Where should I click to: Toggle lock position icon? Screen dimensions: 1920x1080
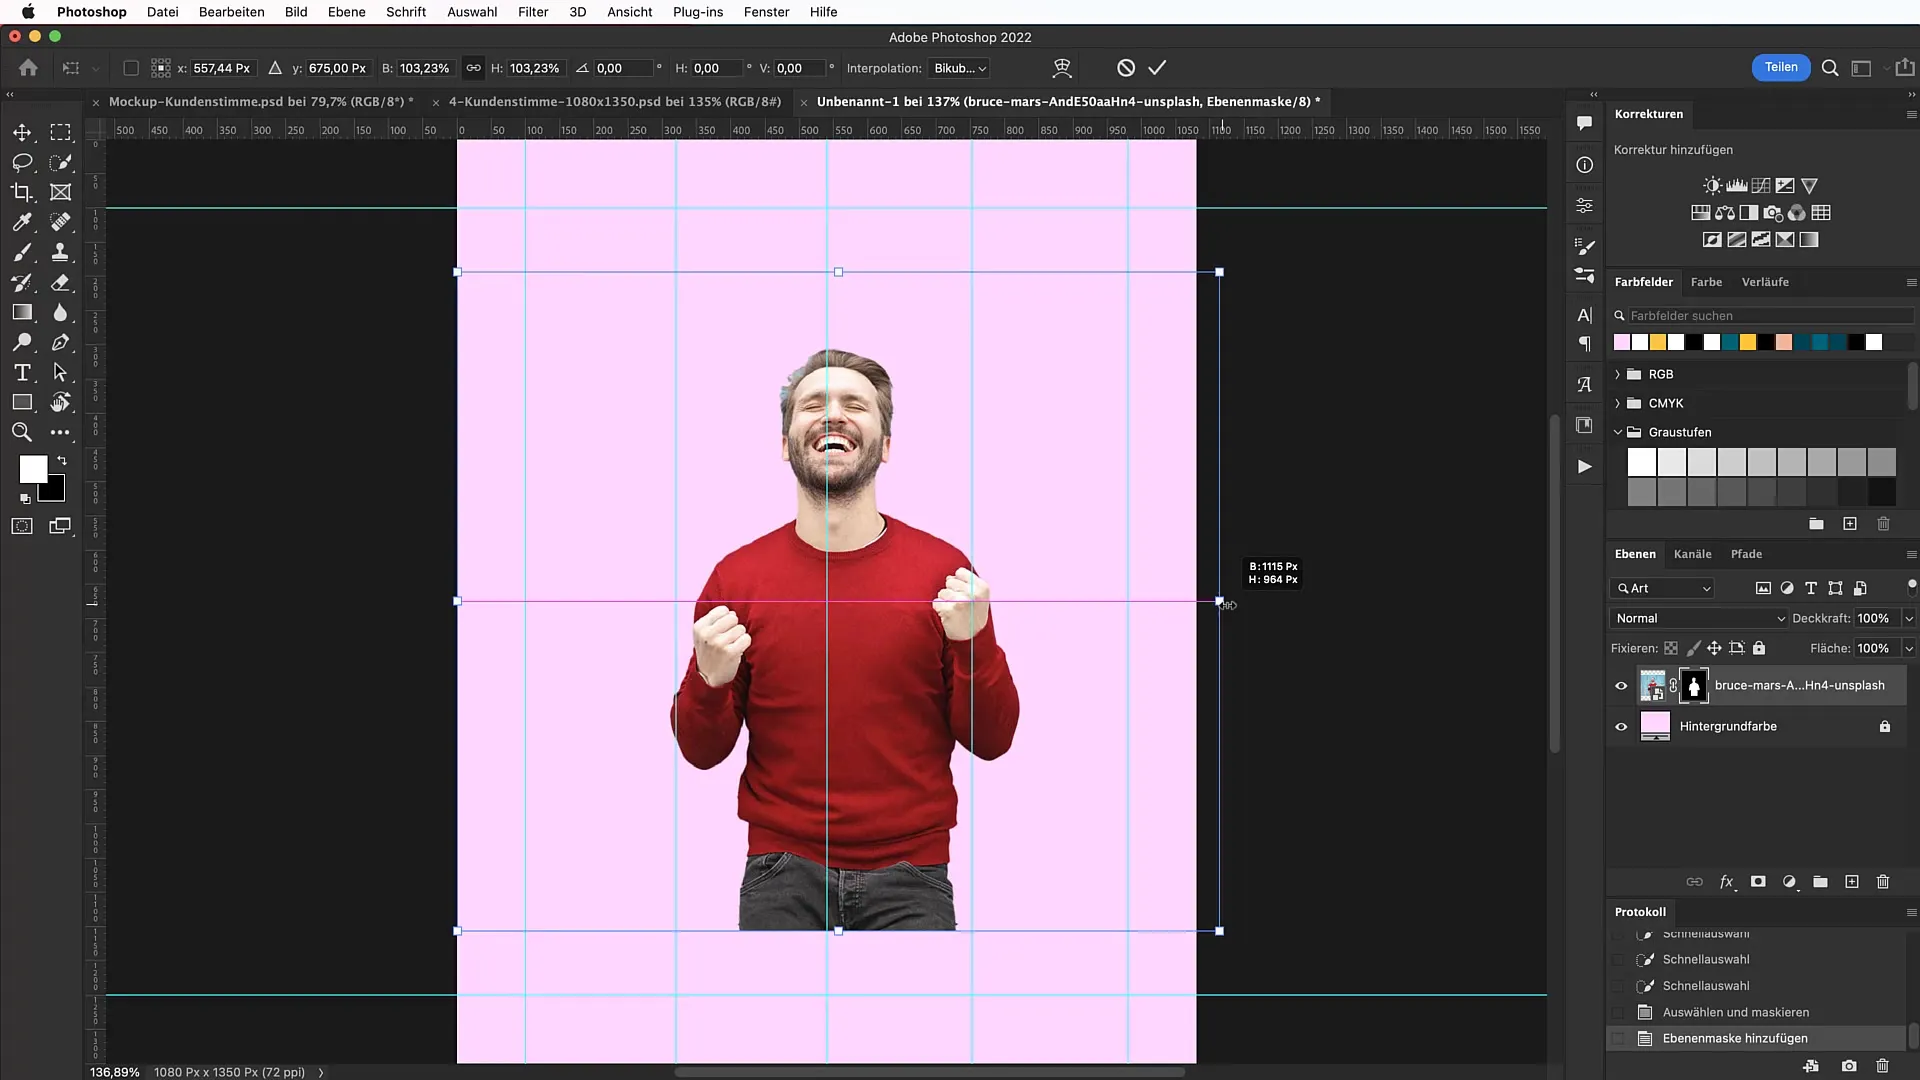(1714, 648)
